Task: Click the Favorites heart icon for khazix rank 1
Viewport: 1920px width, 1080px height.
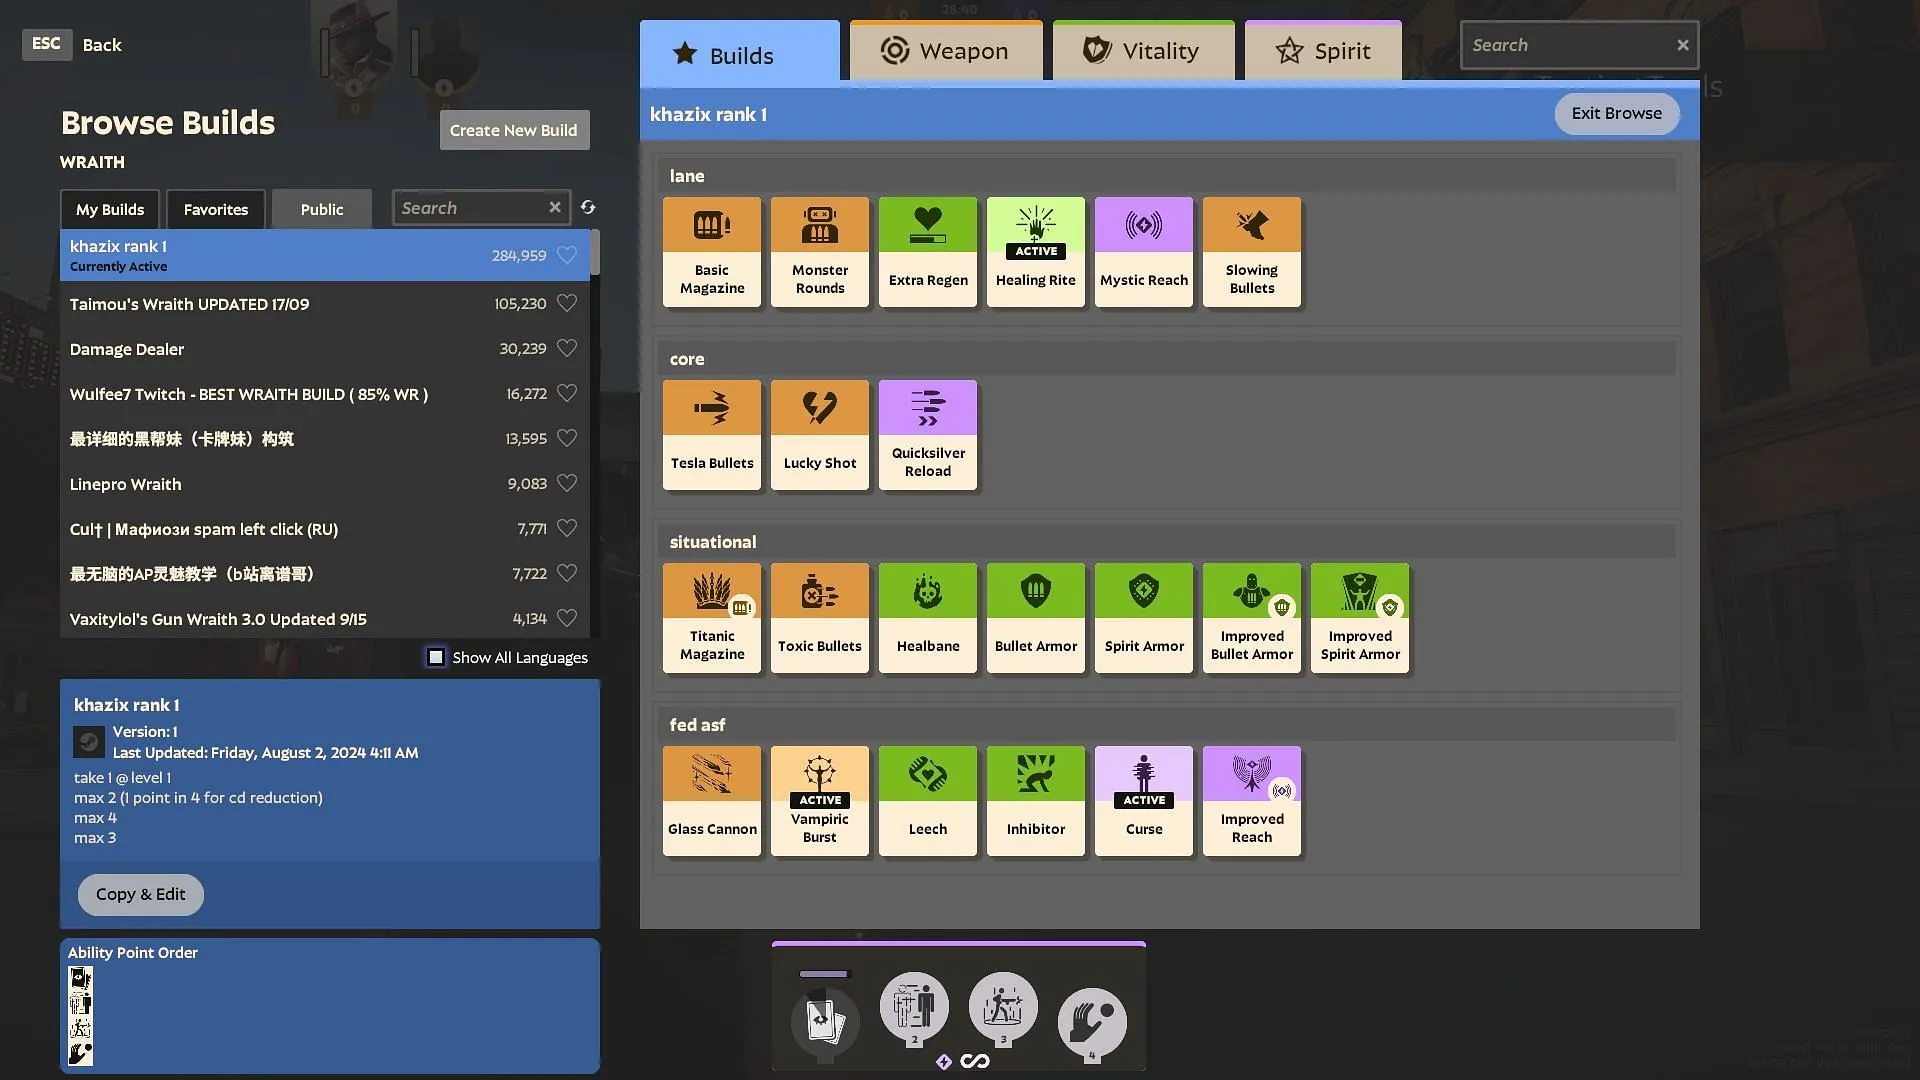Action: point(567,255)
